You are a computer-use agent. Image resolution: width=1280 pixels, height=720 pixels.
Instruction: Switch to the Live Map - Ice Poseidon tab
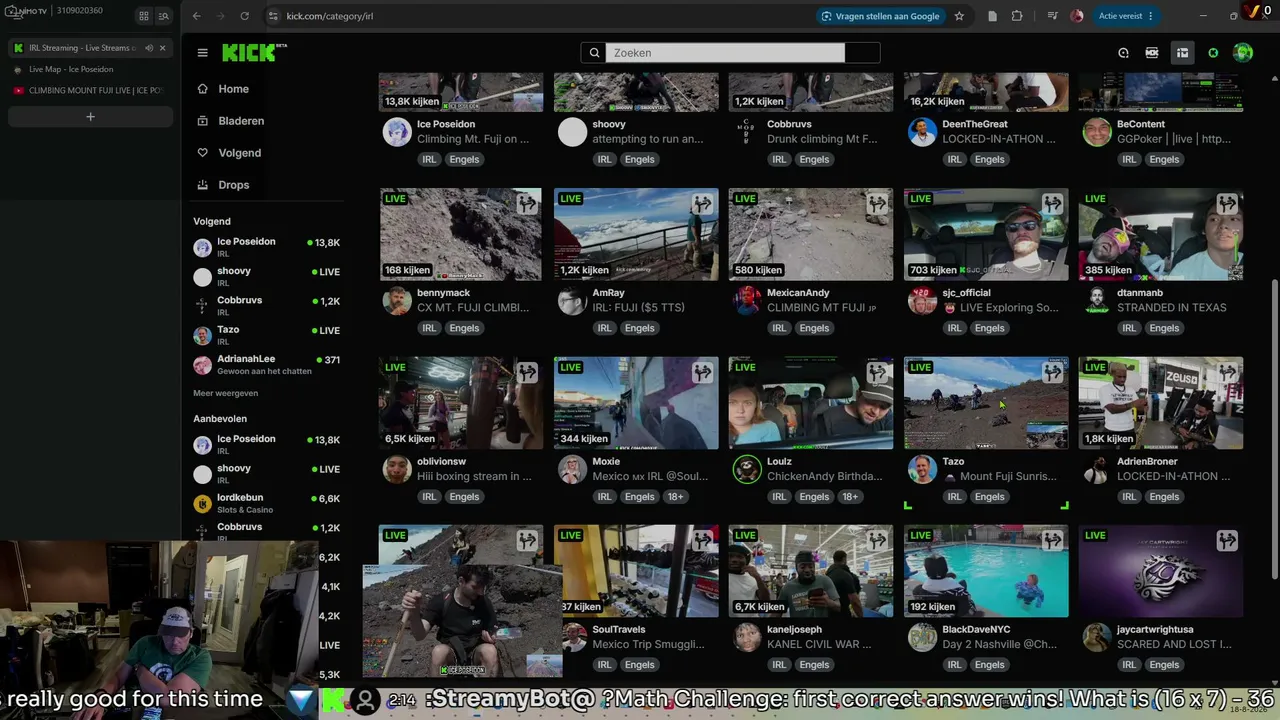(x=90, y=69)
